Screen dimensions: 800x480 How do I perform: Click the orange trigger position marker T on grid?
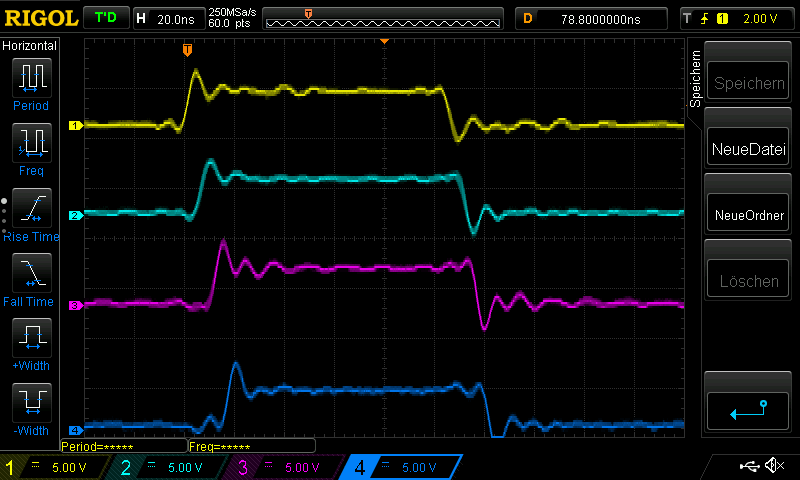click(x=187, y=49)
